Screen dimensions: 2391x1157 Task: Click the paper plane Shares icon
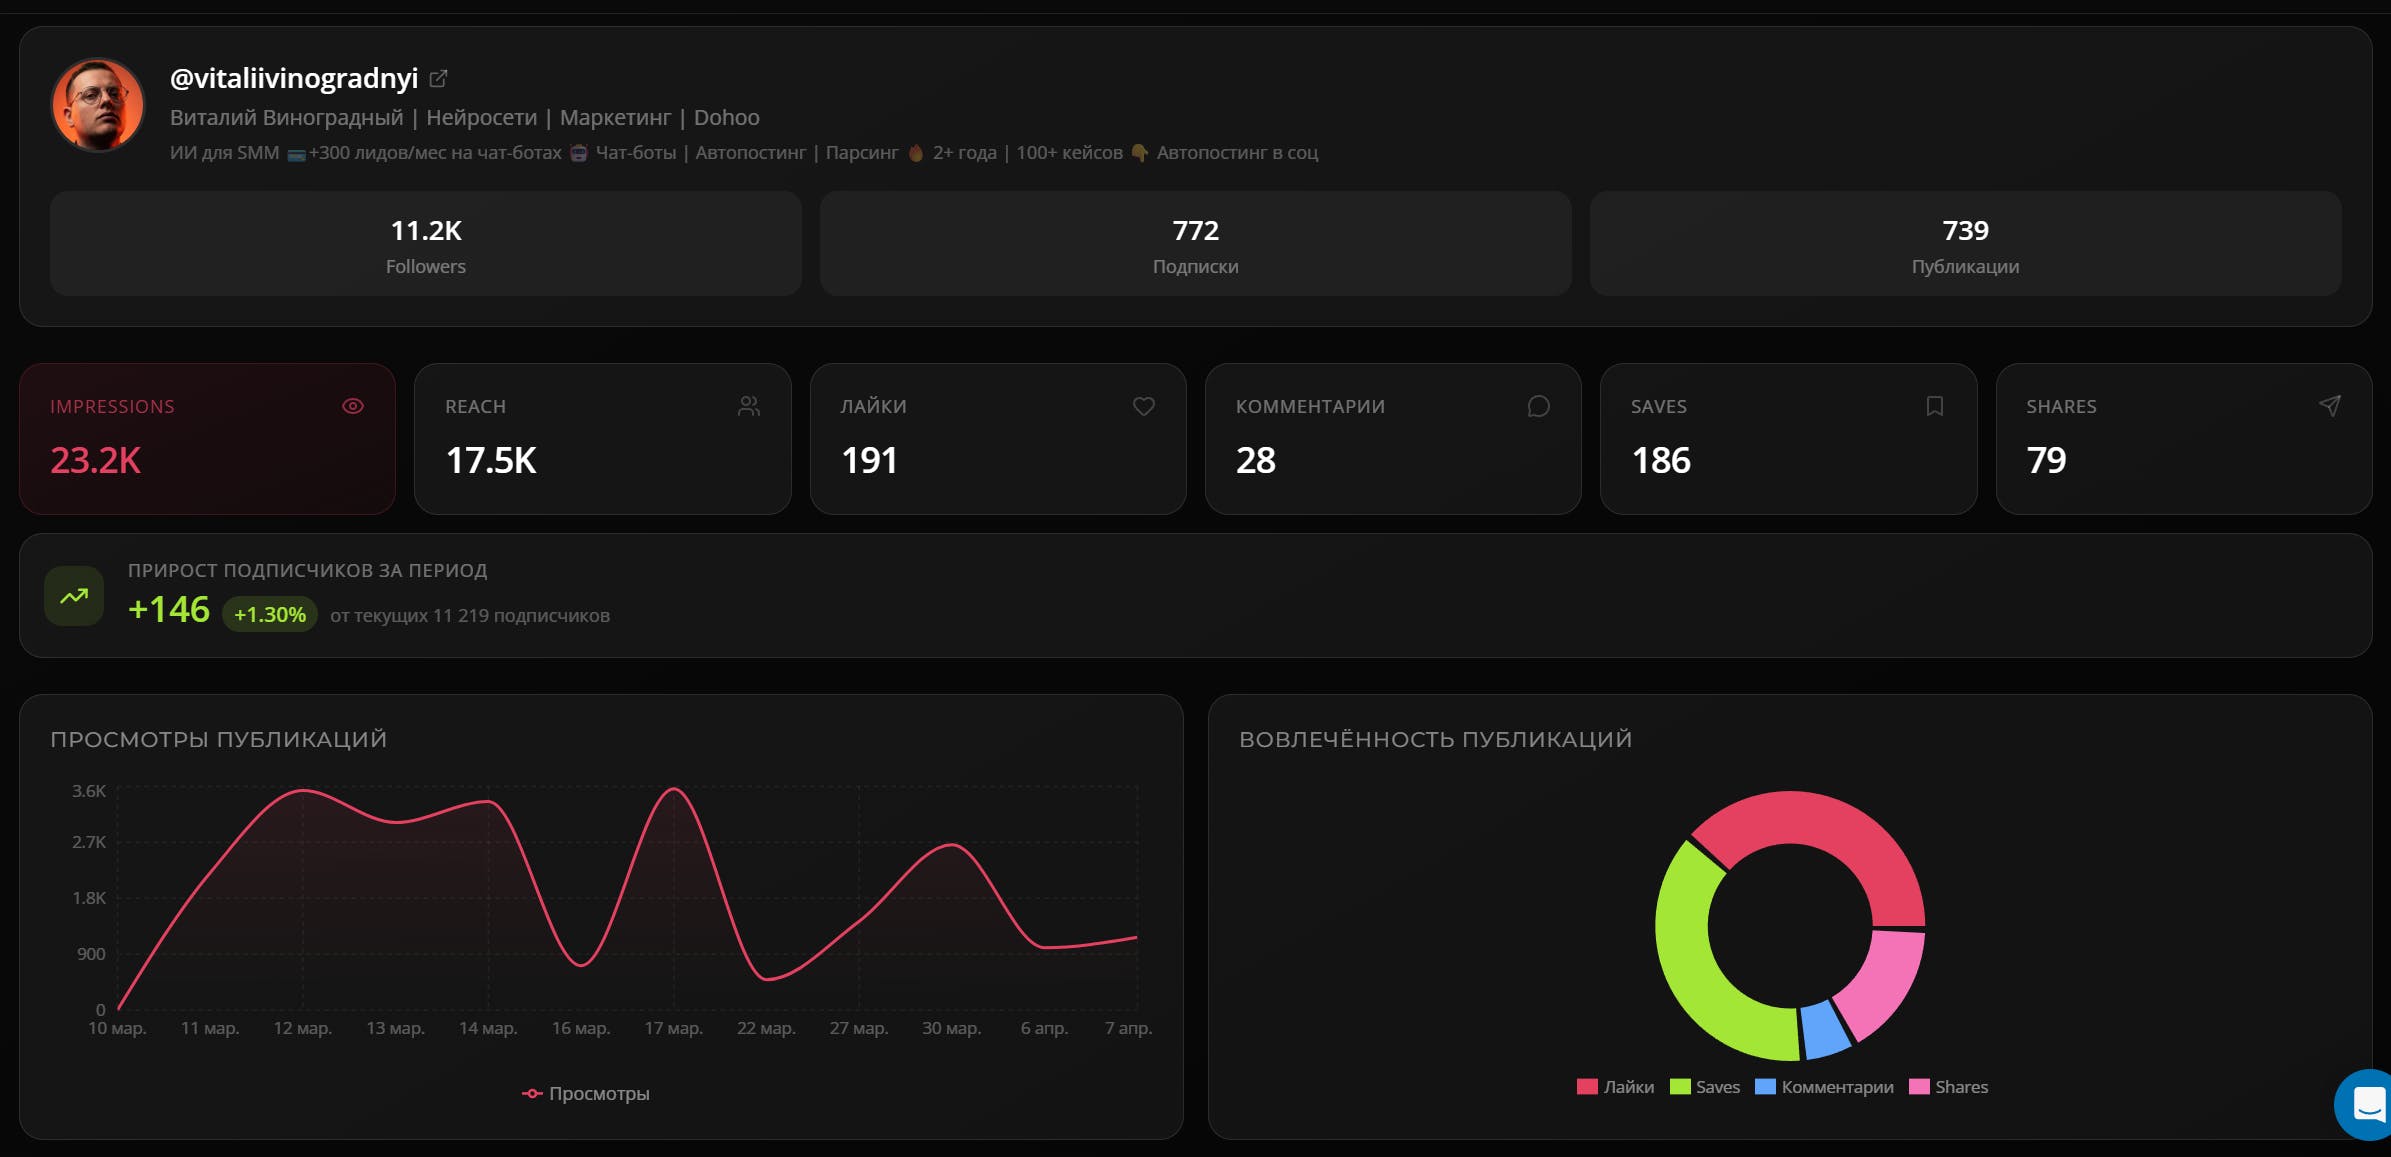click(x=2330, y=406)
